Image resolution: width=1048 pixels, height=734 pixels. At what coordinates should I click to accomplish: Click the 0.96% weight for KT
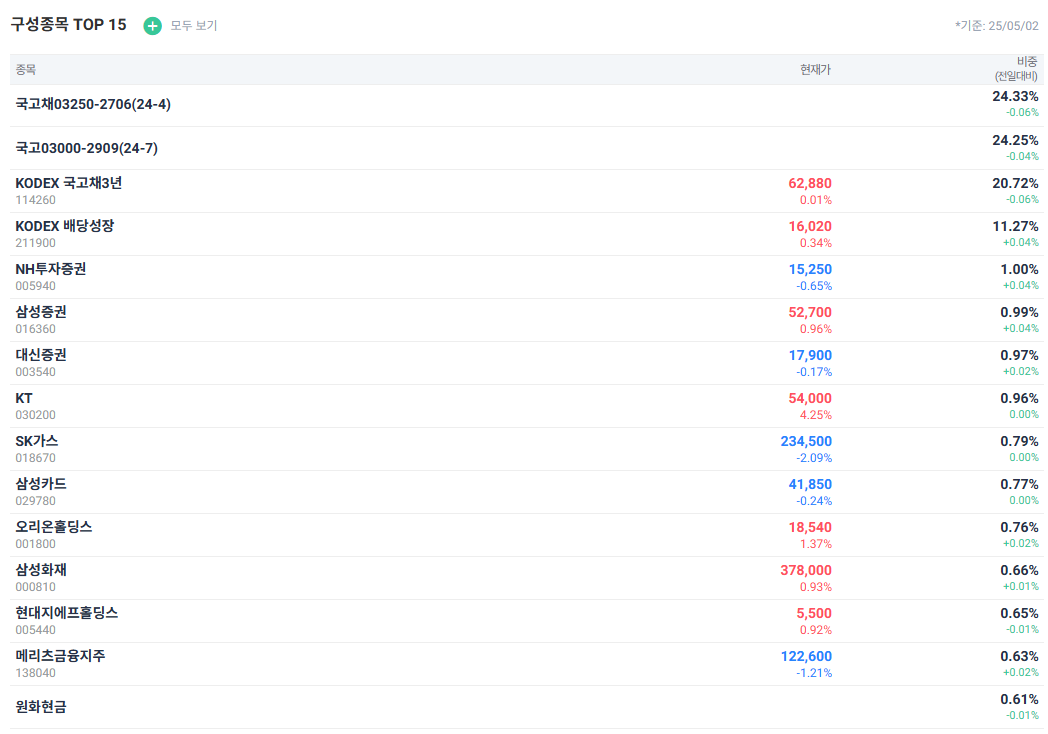coord(1019,398)
